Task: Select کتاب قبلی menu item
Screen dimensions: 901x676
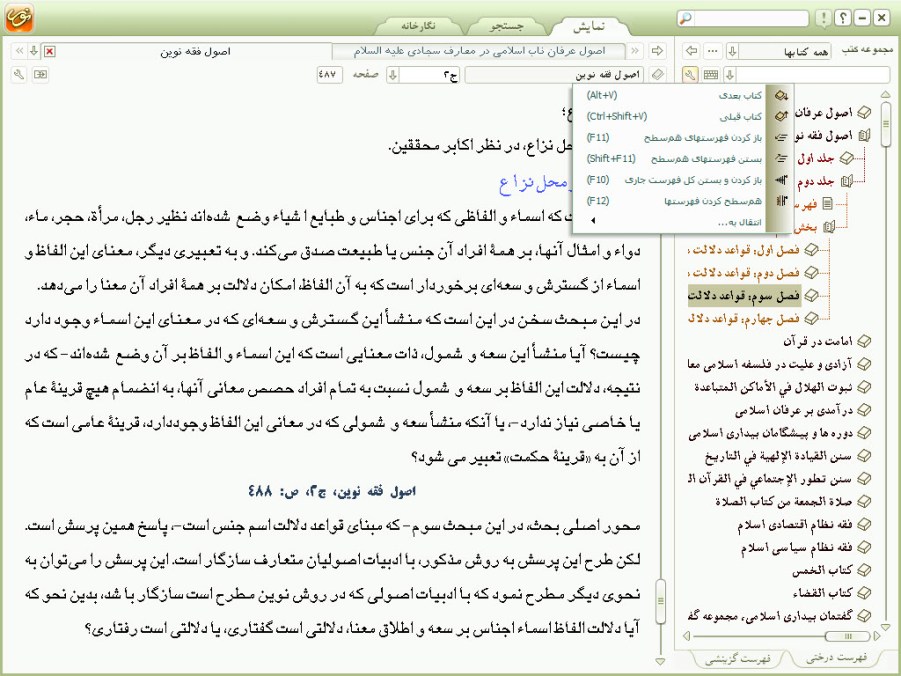Action: [673, 116]
